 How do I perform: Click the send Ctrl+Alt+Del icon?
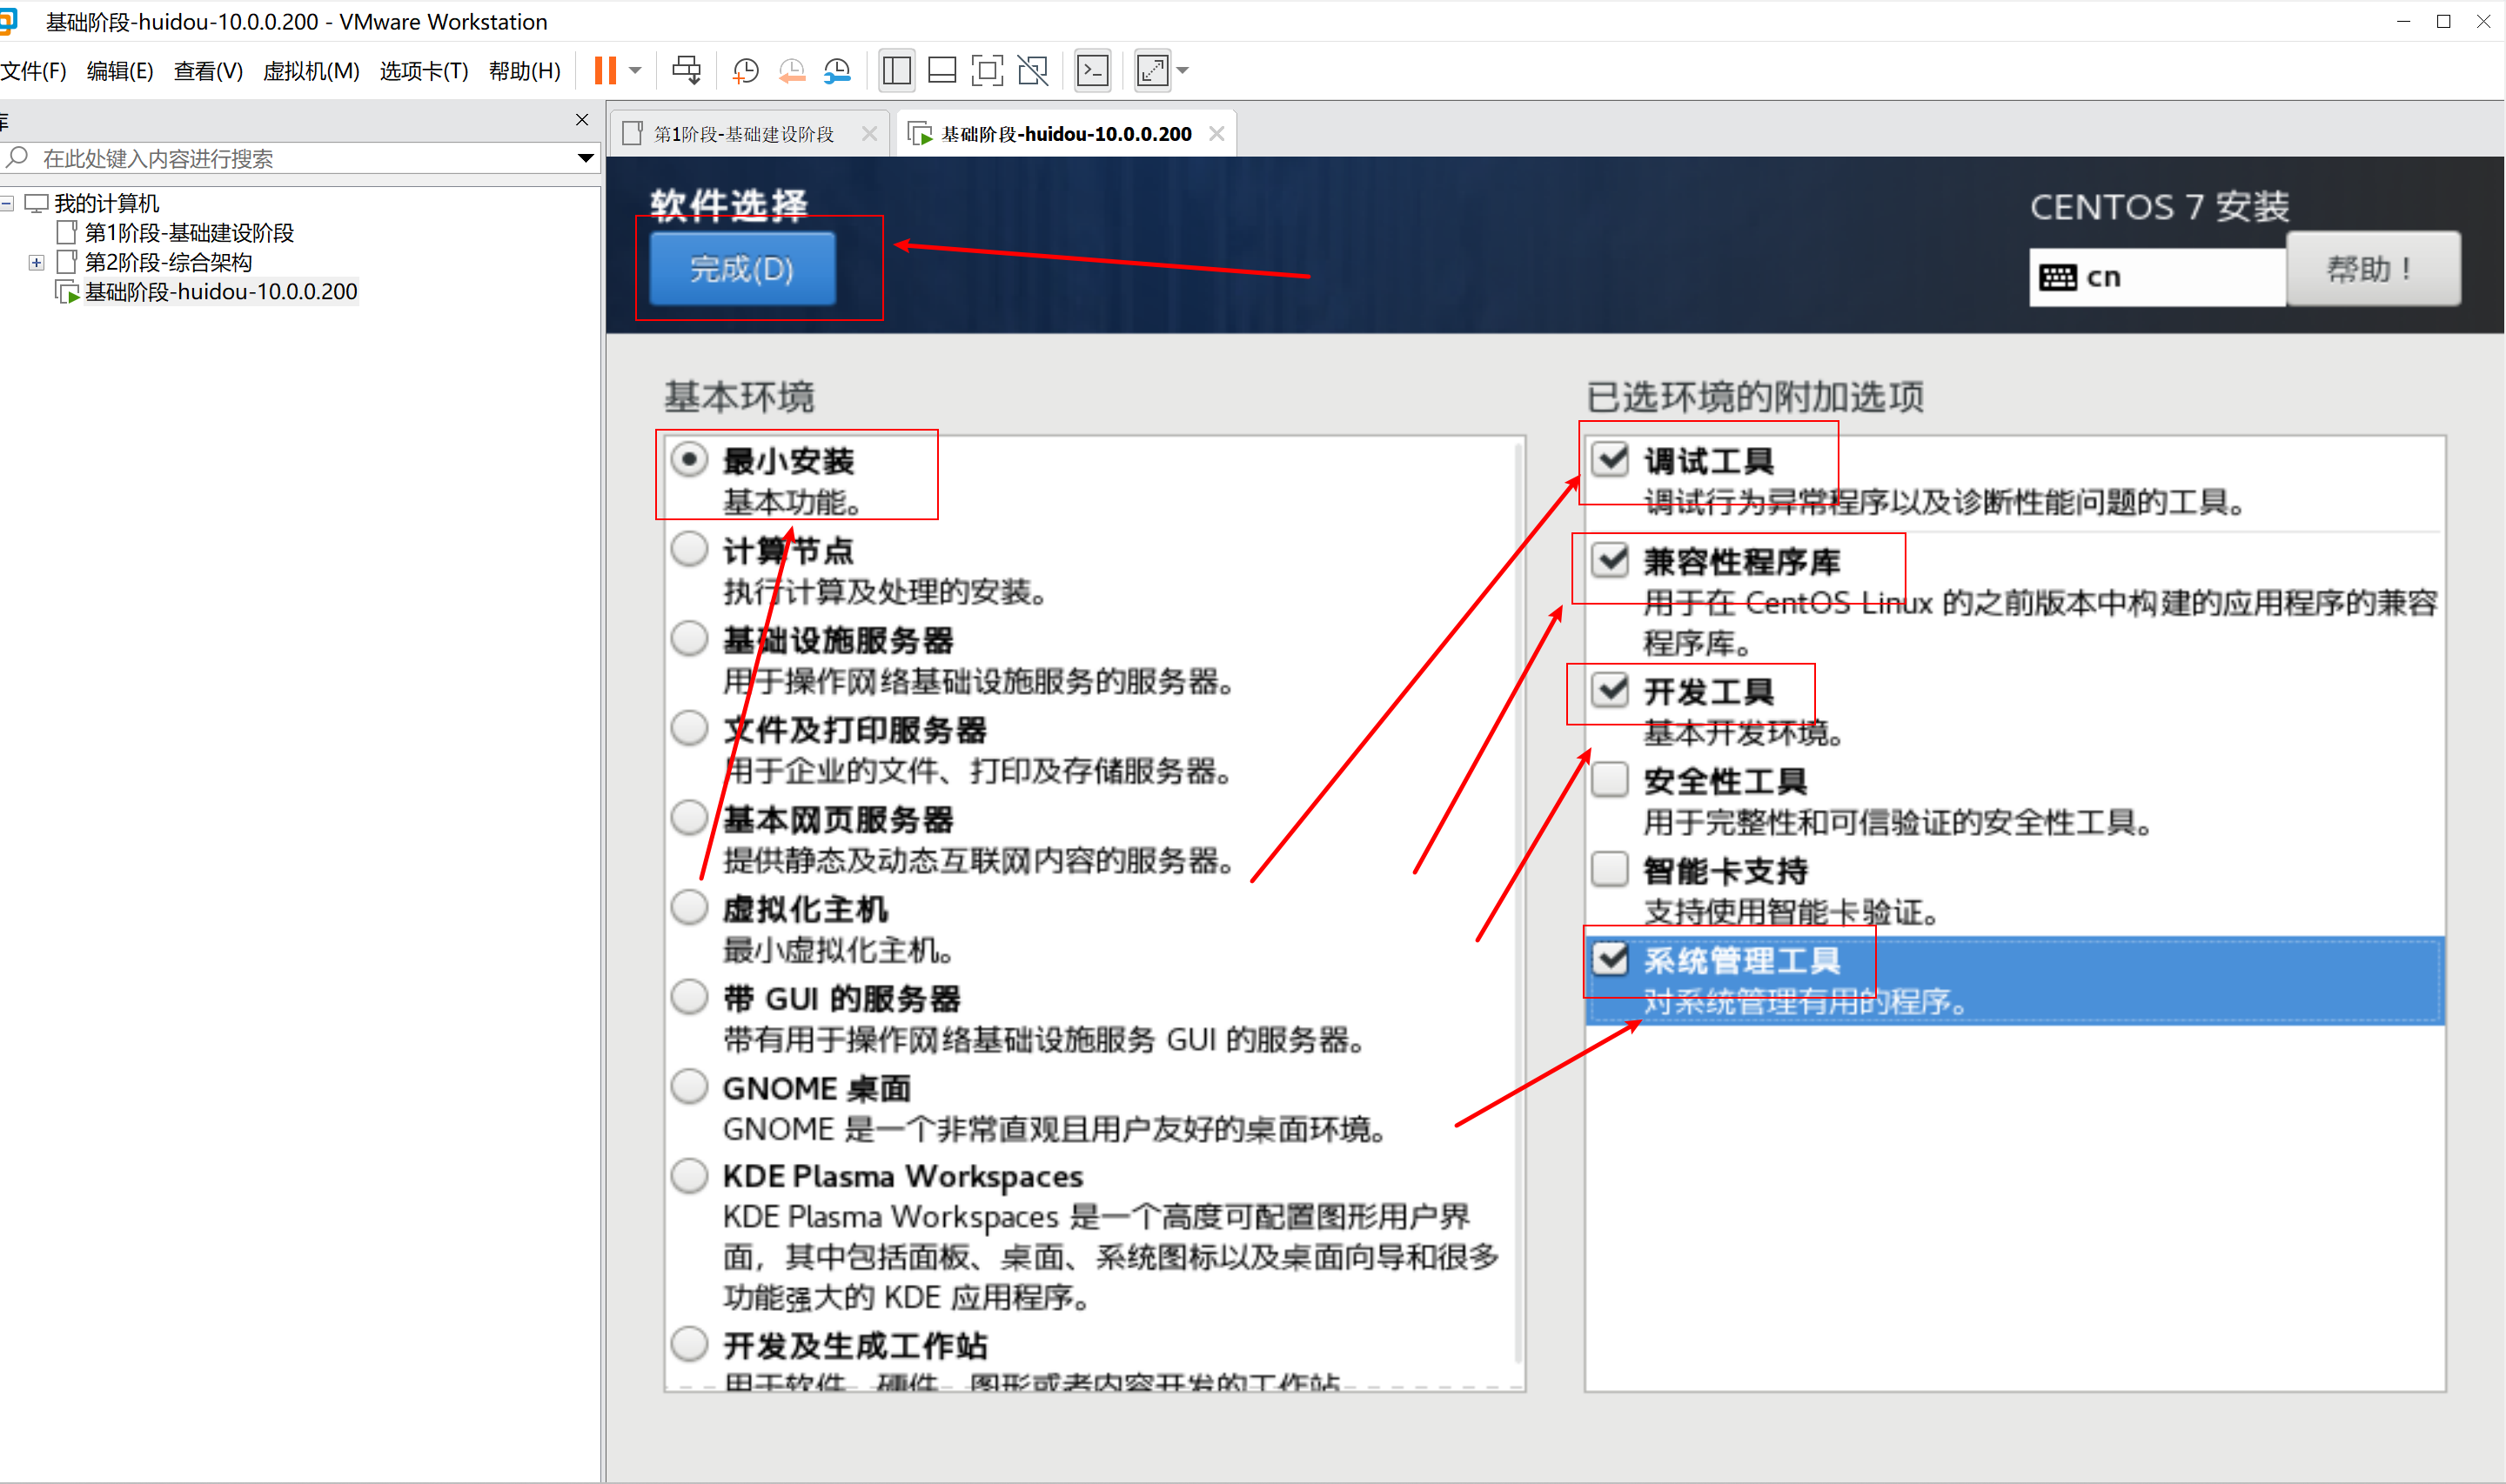pos(687,70)
